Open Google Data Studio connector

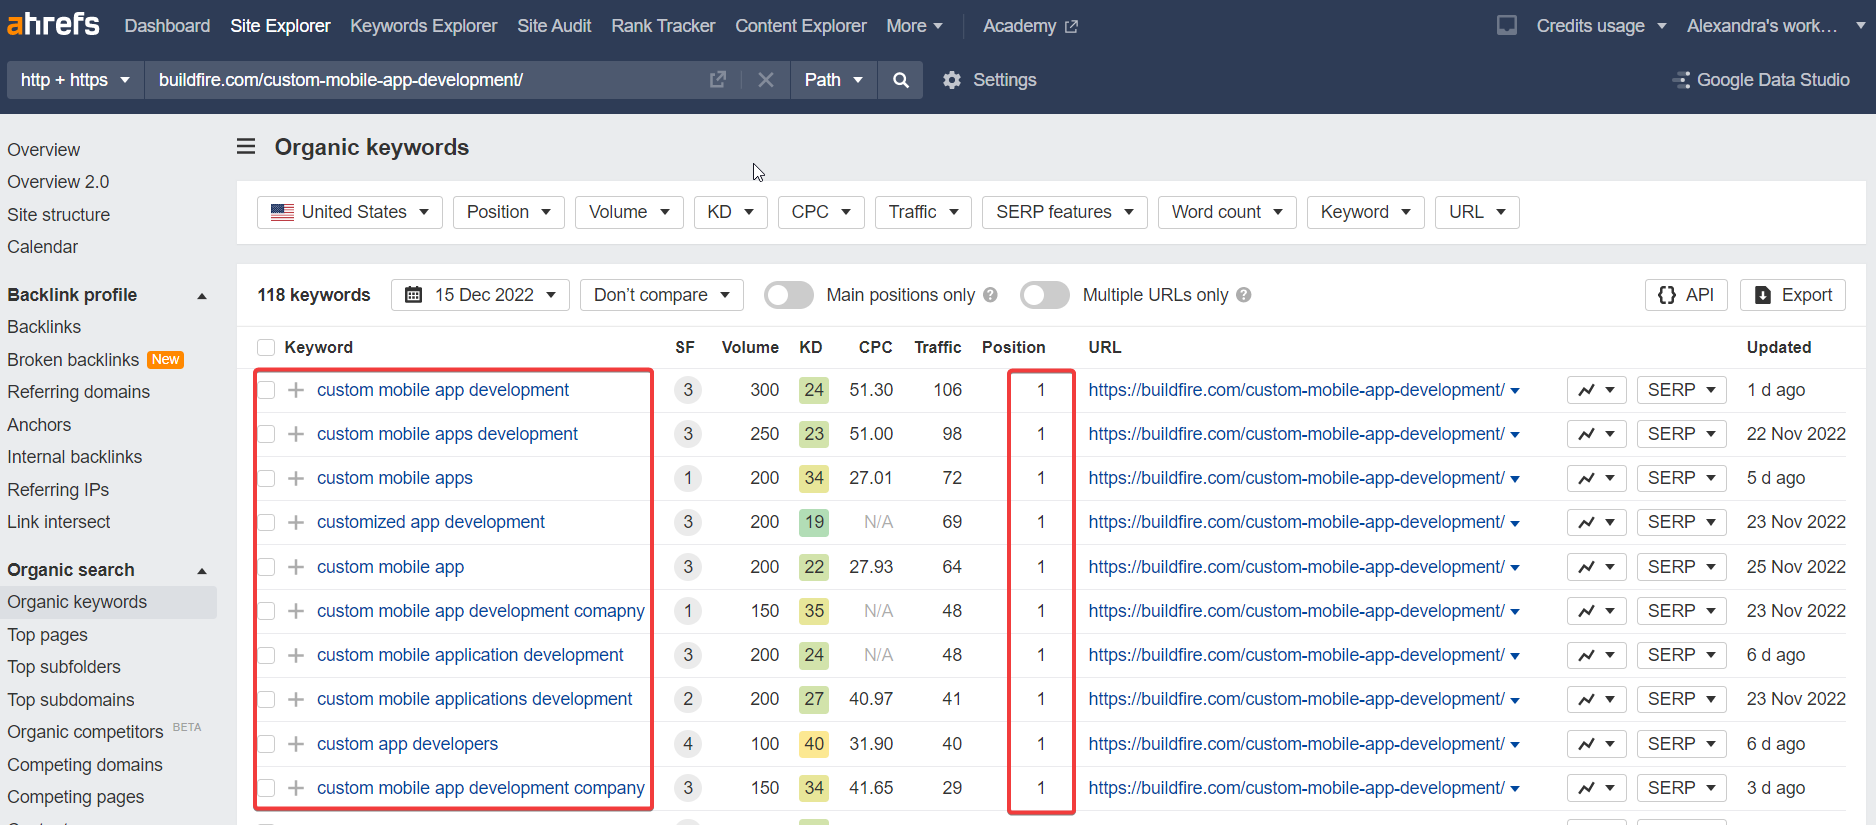1762,80
